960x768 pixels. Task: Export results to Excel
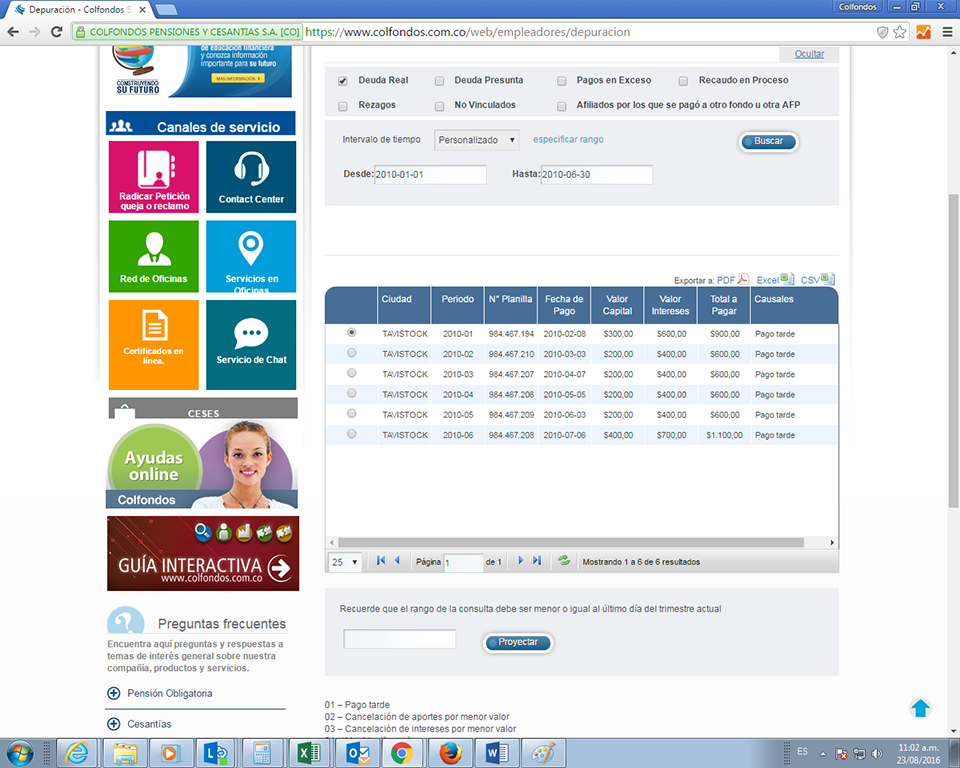point(774,280)
